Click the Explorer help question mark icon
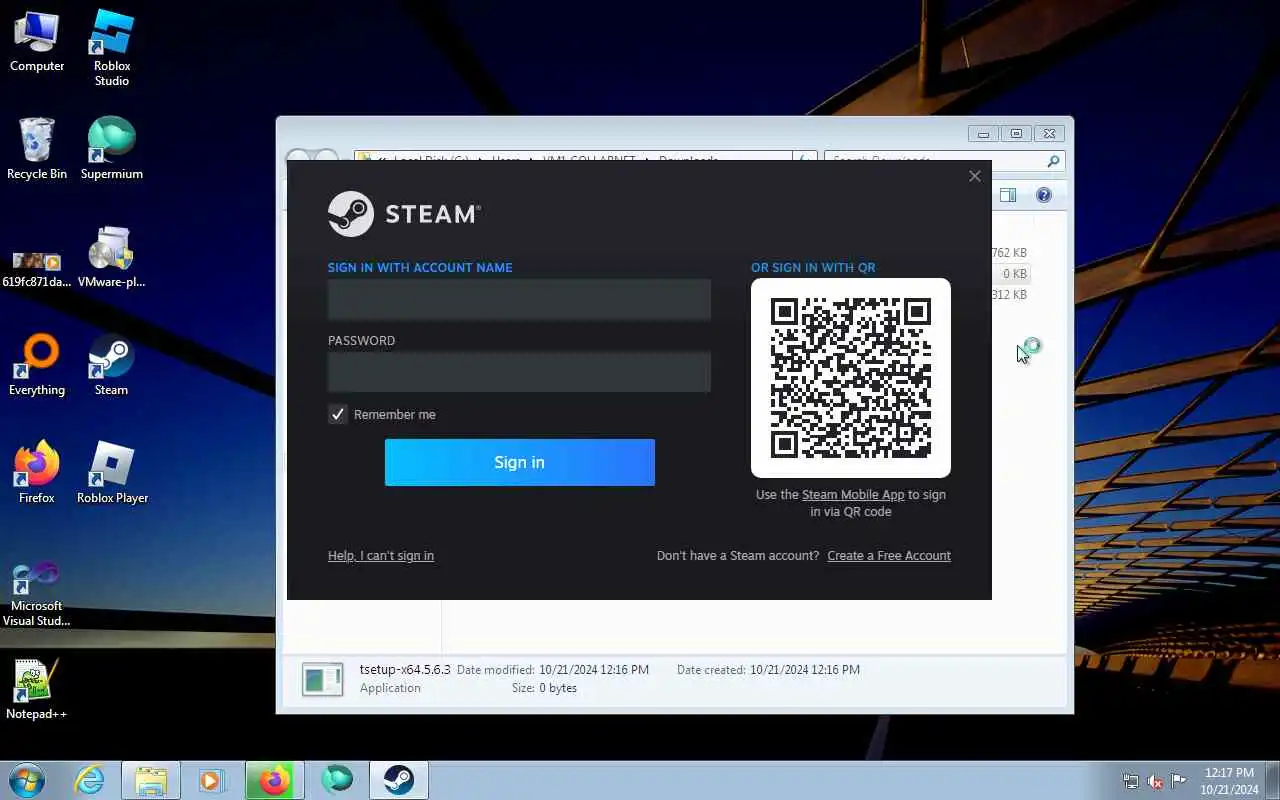1280x800 pixels. (x=1044, y=195)
